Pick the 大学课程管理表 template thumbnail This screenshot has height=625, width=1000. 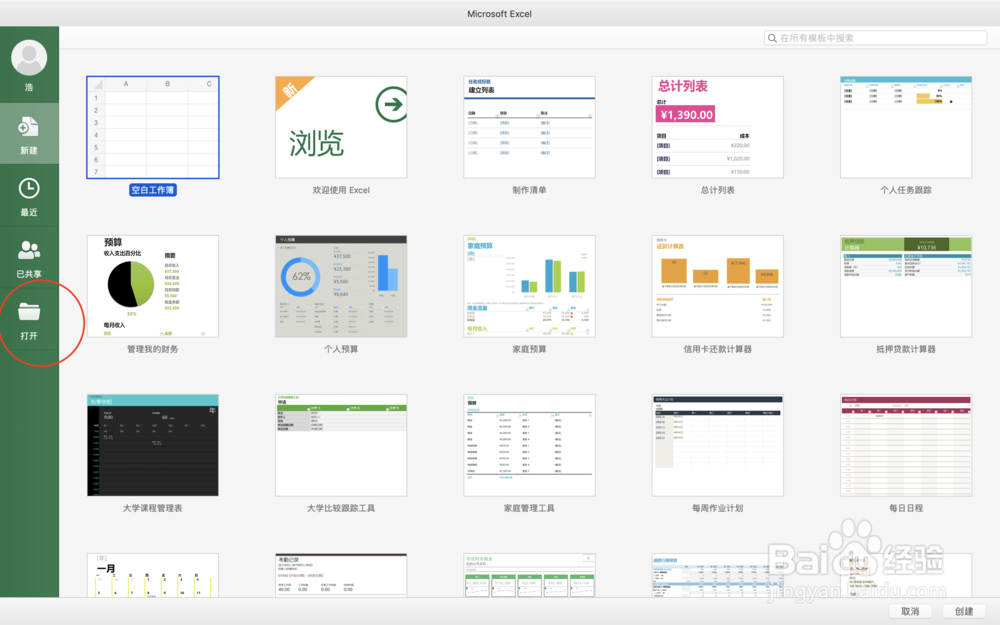(153, 445)
